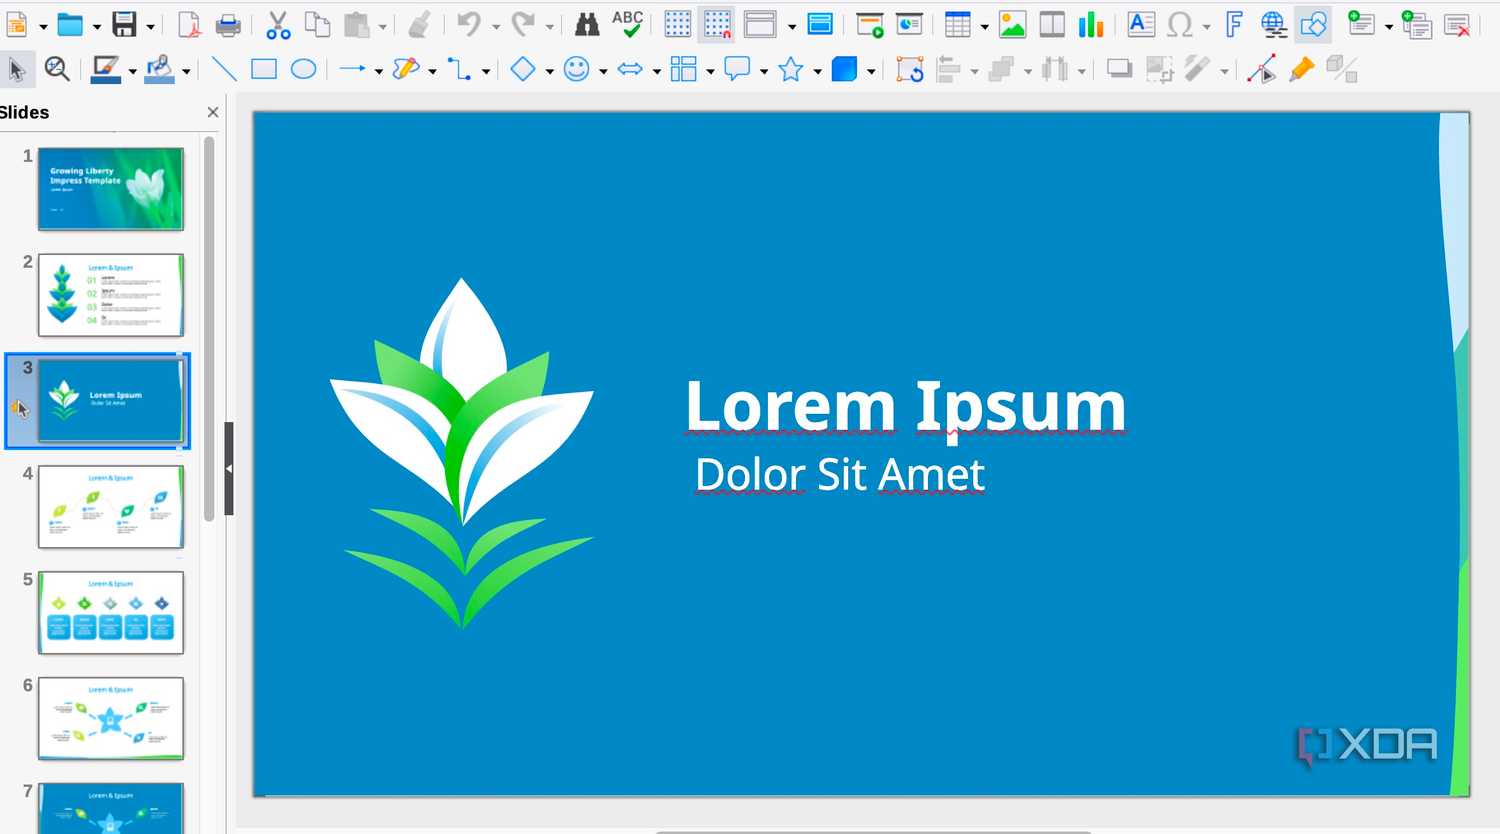Viewport: 1500px width, 834px height.
Task: Toggle Show Draw Functions toolbar
Action: (1314, 24)
